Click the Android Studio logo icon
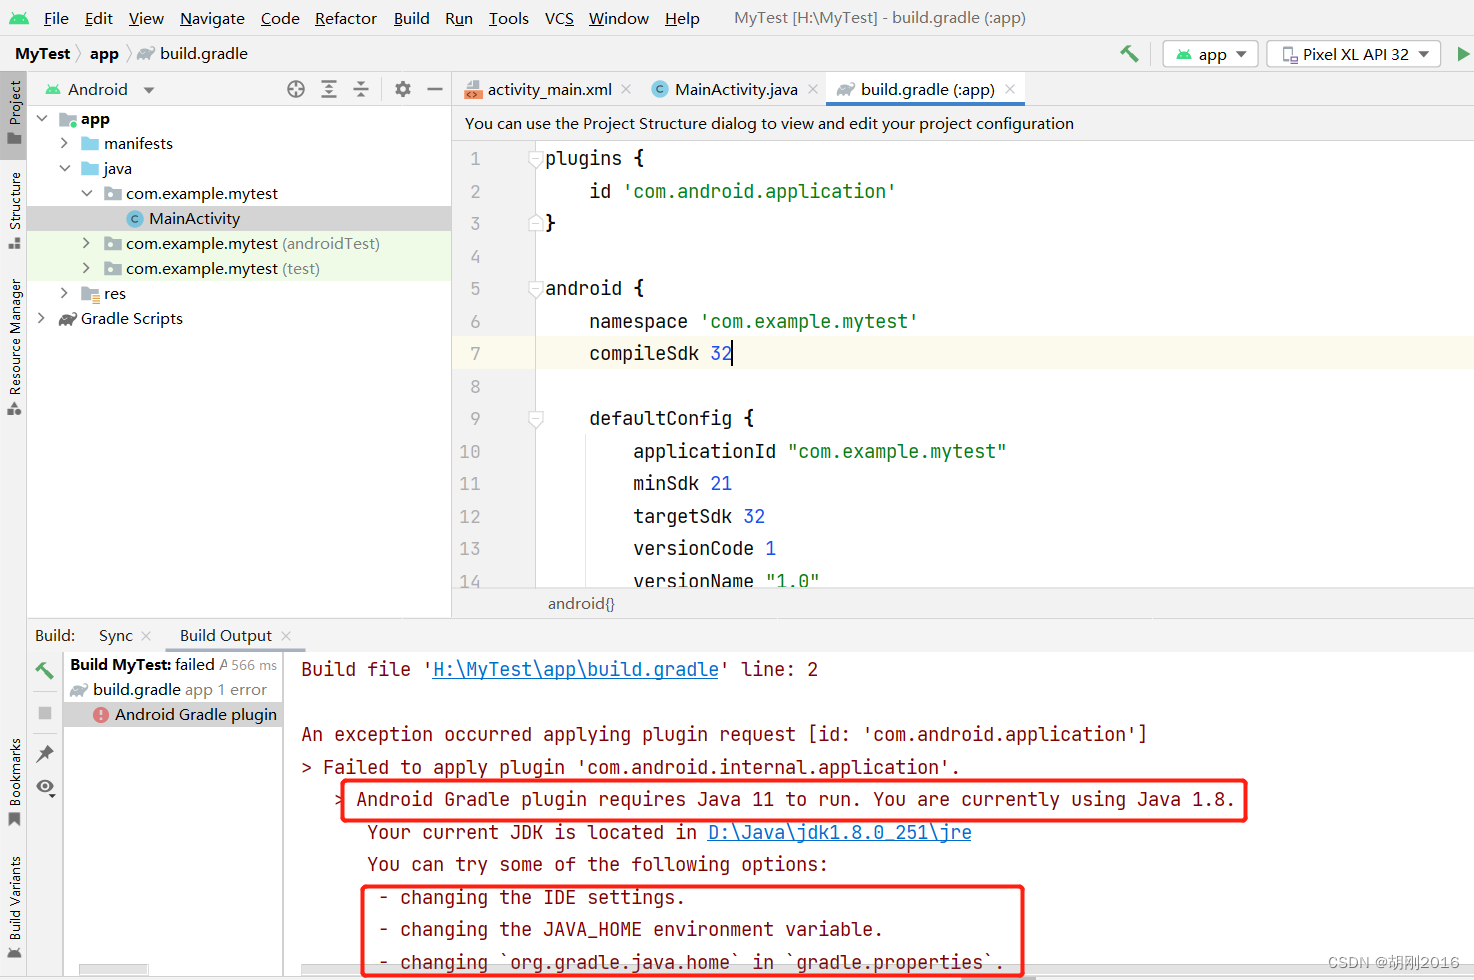The image size is (1474, 980). (19, 18)
